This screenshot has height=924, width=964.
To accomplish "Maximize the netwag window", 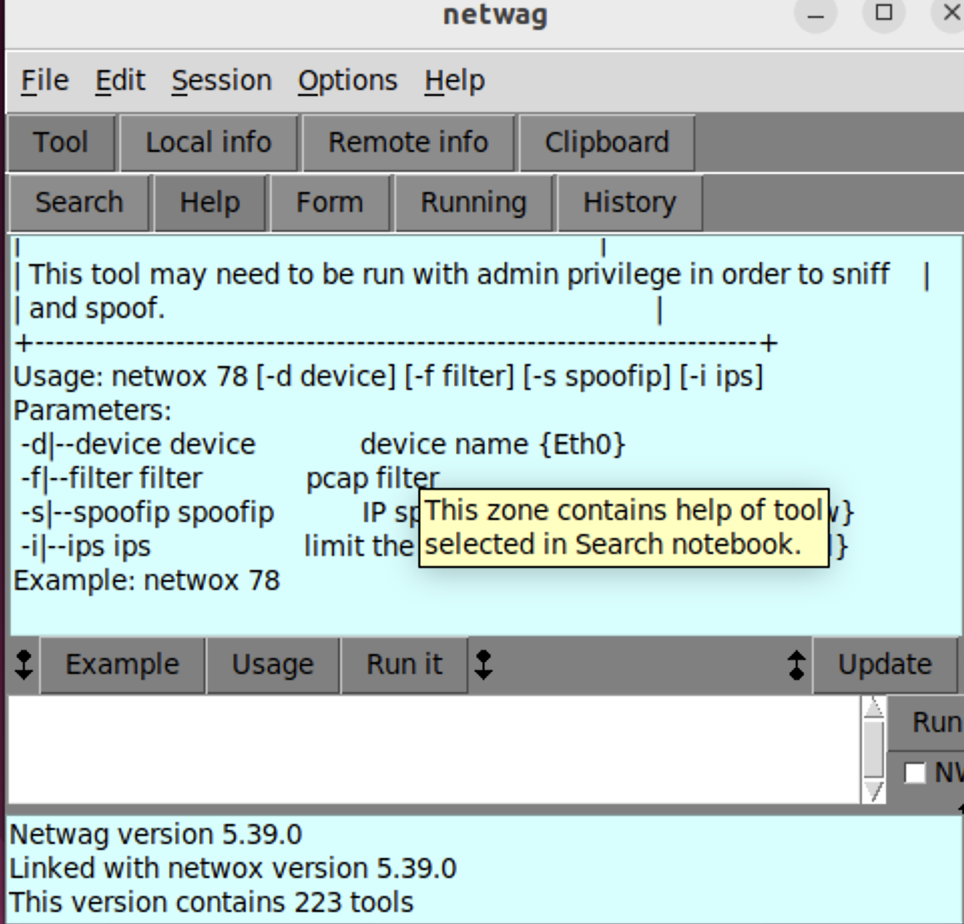I will coord(883,13).
